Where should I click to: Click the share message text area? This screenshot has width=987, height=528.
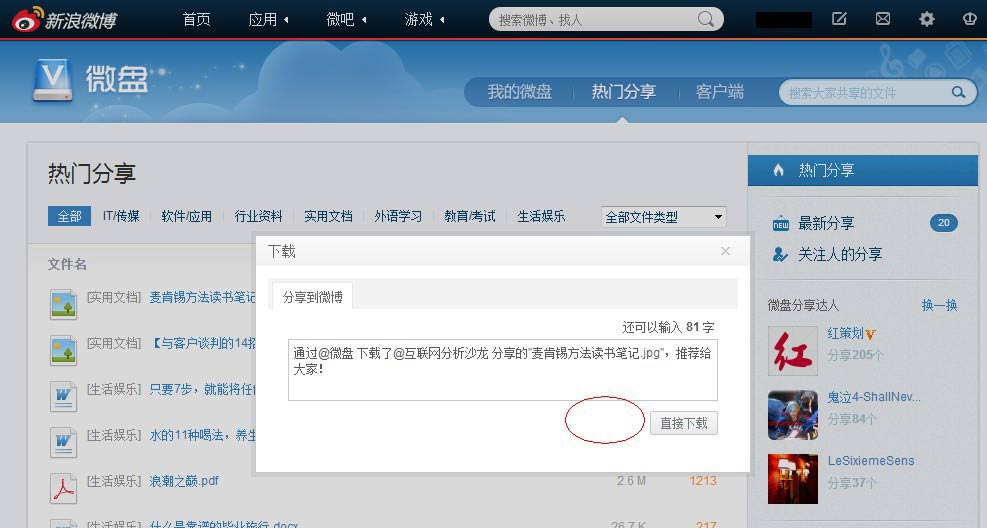tap(502, 370)
